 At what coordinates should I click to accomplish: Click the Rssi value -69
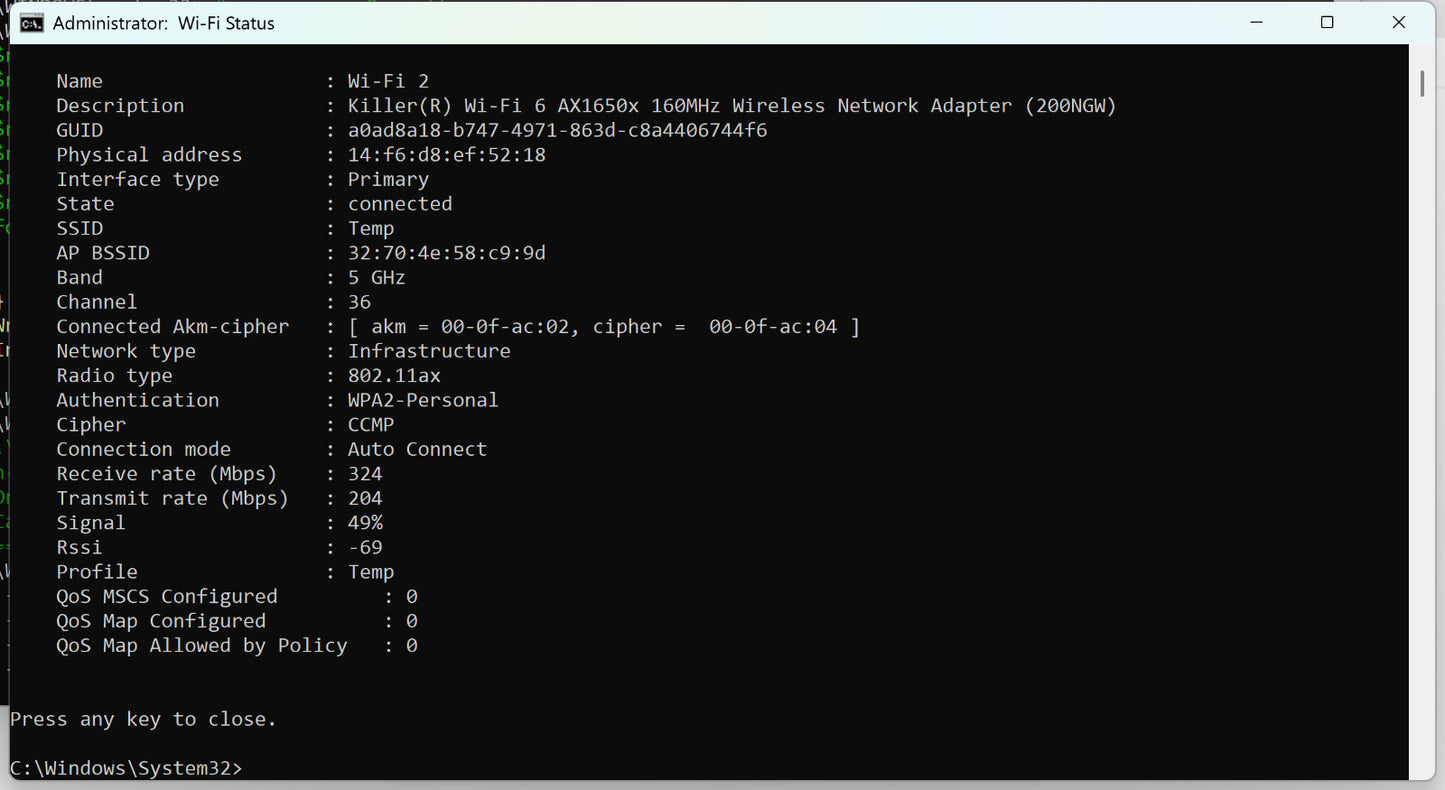pyautogui.click(x=365, y=547)
